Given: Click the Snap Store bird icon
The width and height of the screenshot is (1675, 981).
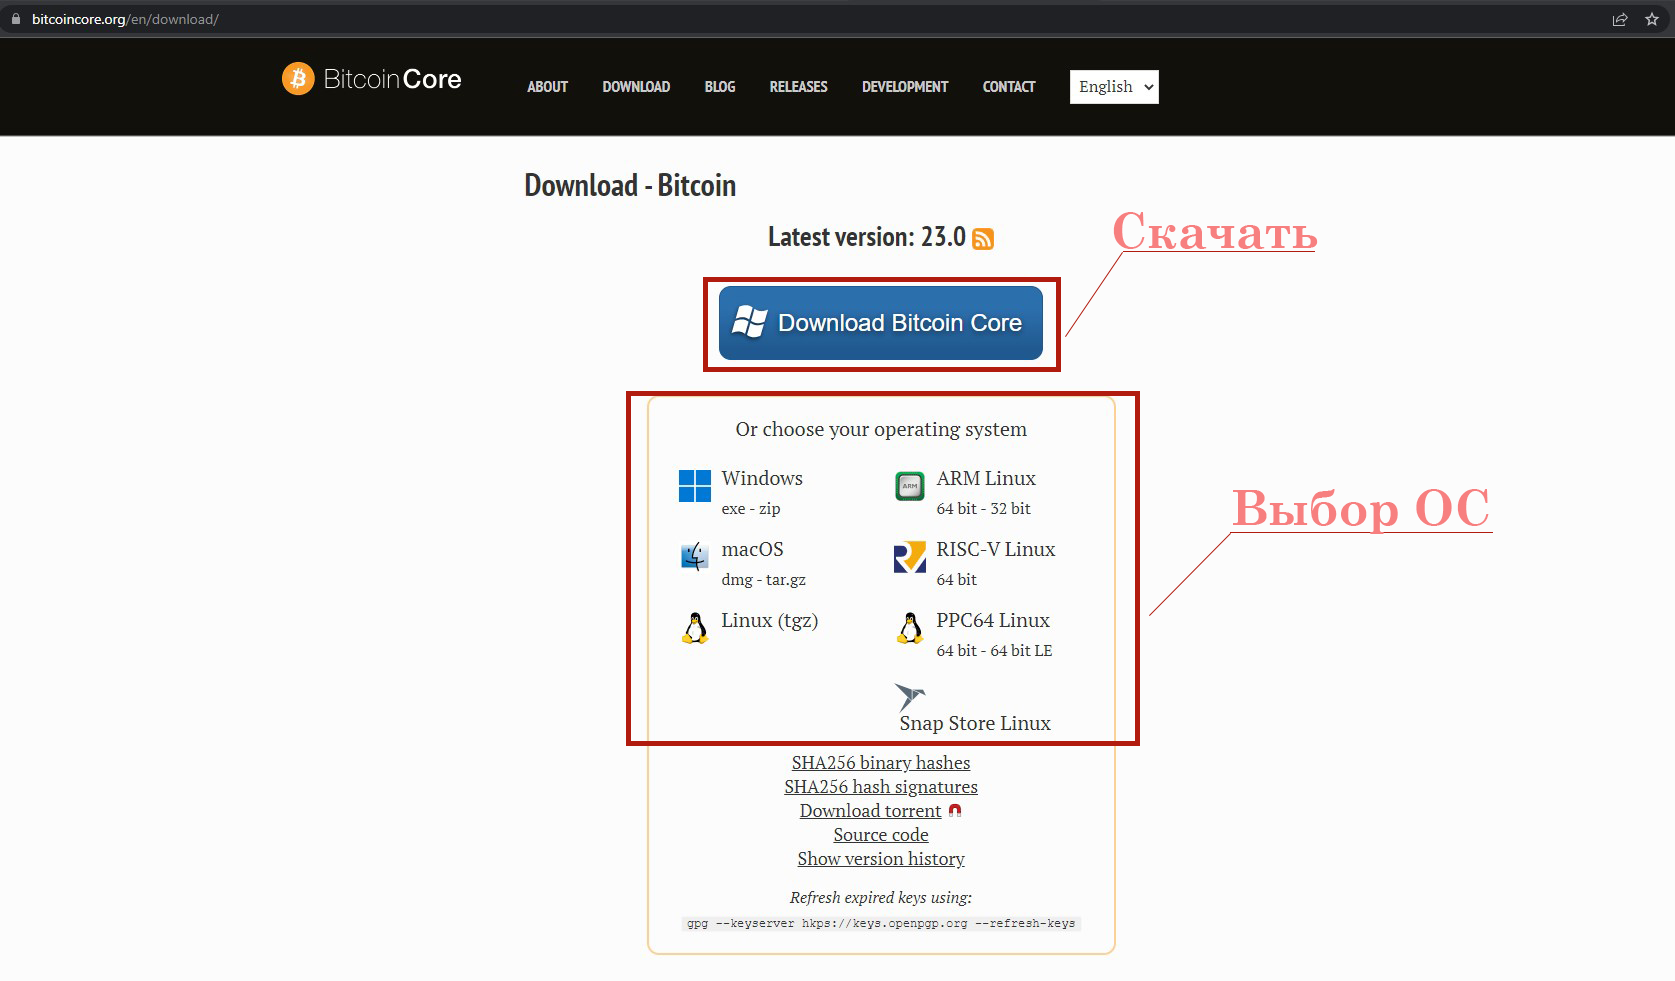Looking at the screenshot, I should click(x=910, y=697).
